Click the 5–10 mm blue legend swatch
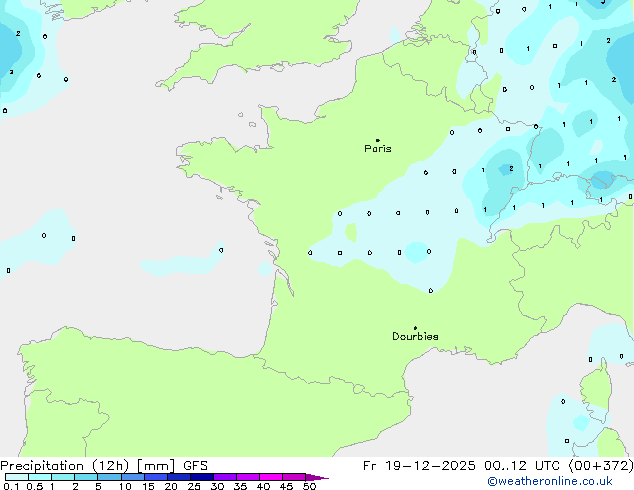The height and width of the screenshot is (490, 634). pyautogui.click(x=109, y=477)
